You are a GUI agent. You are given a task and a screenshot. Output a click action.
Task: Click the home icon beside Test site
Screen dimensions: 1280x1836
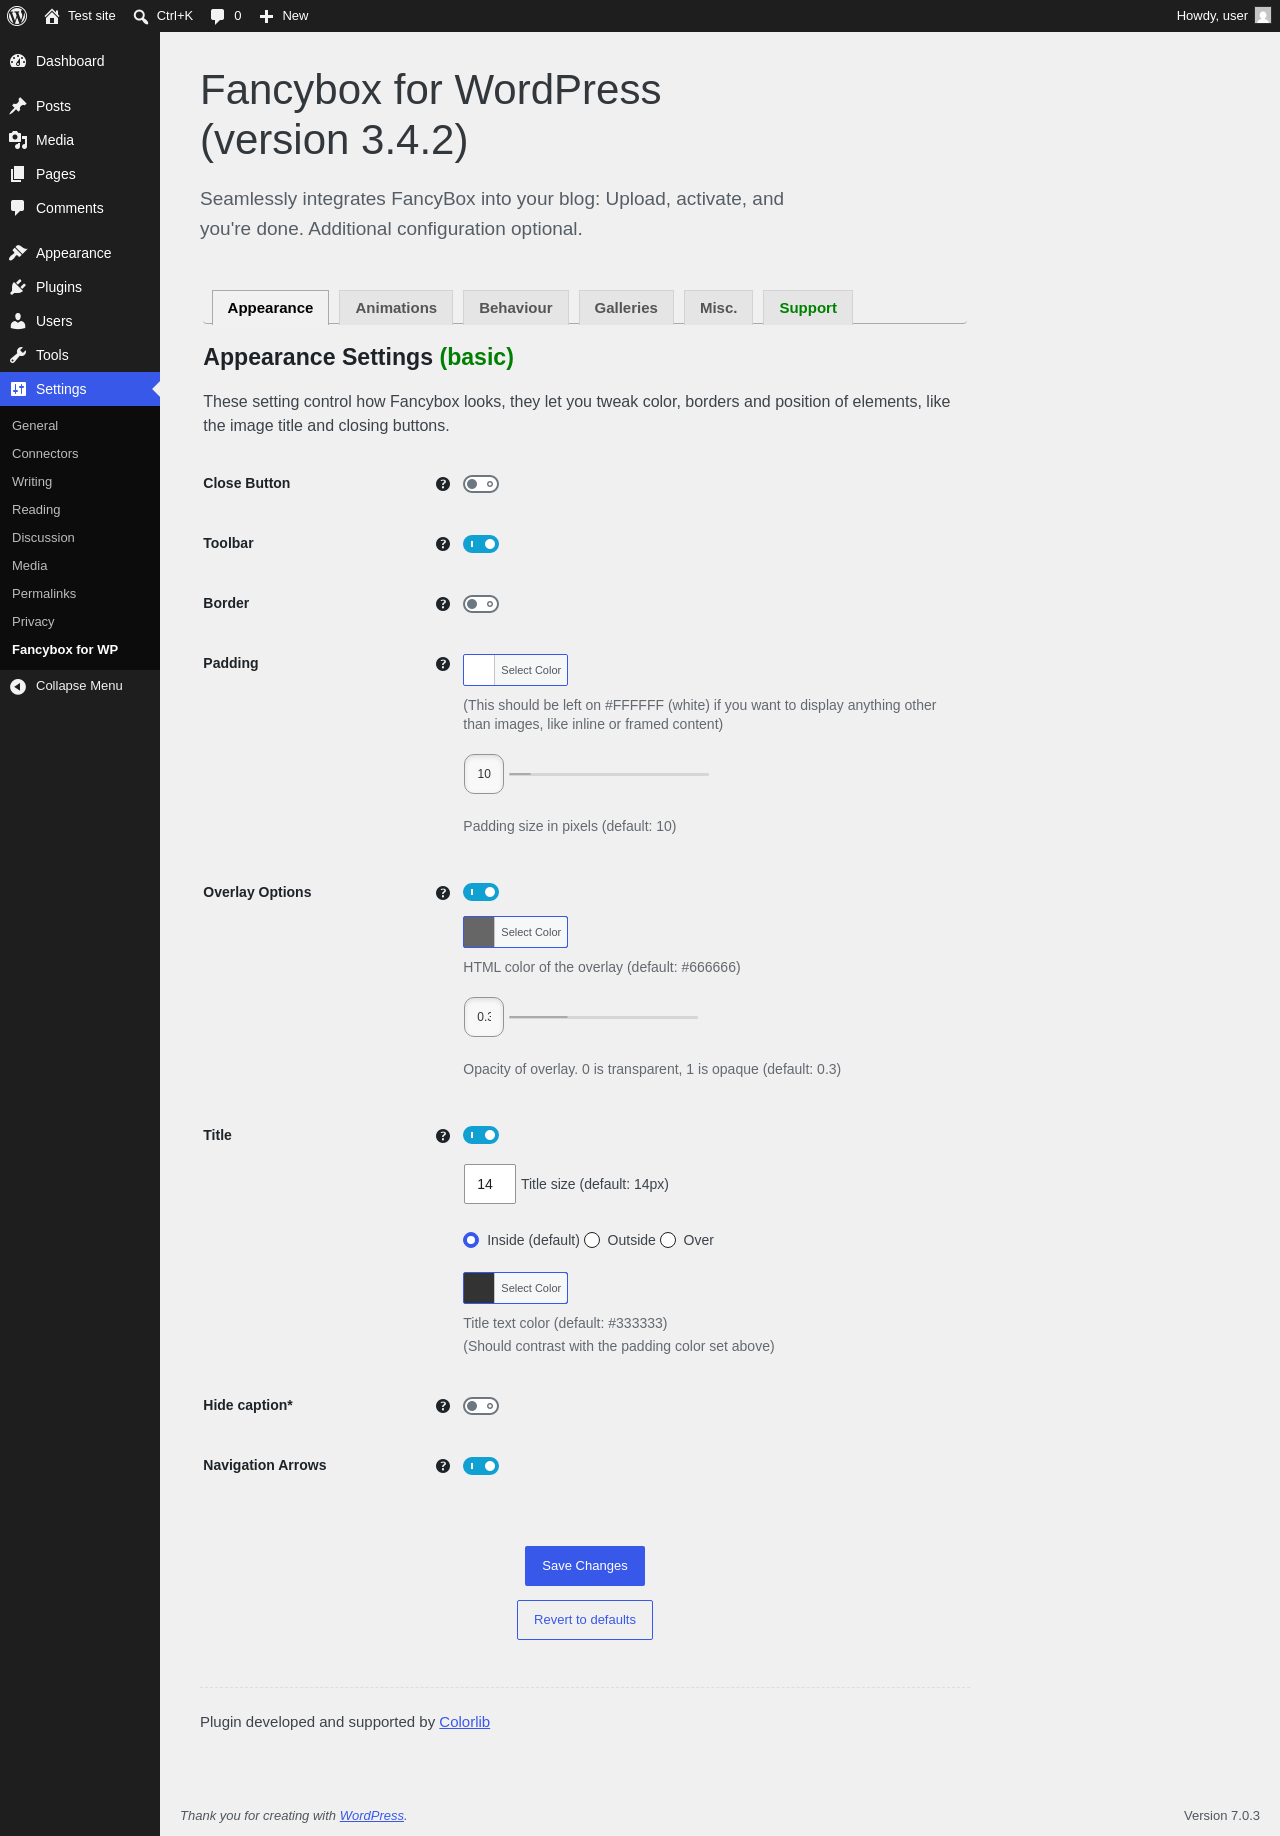pos(52,16)
